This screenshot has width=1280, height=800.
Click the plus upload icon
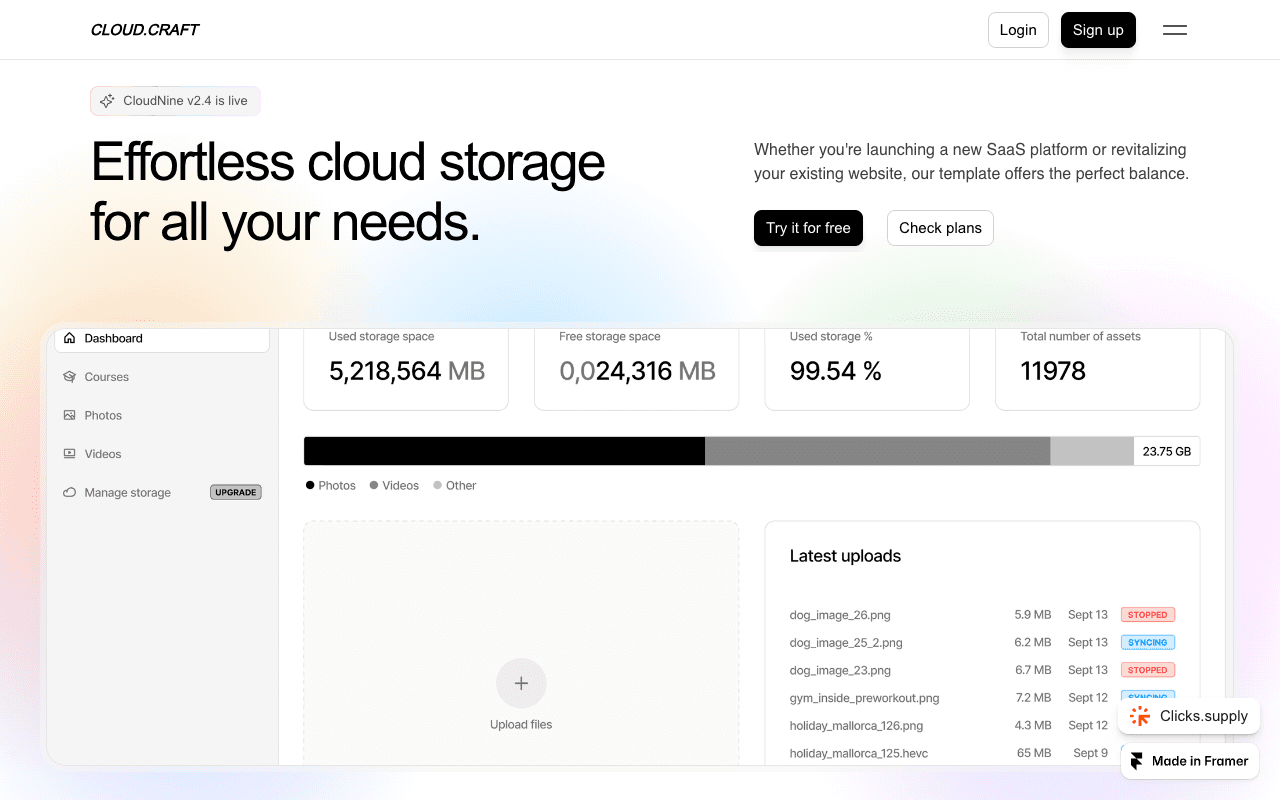pyautogui.click(x=521, y=683)
